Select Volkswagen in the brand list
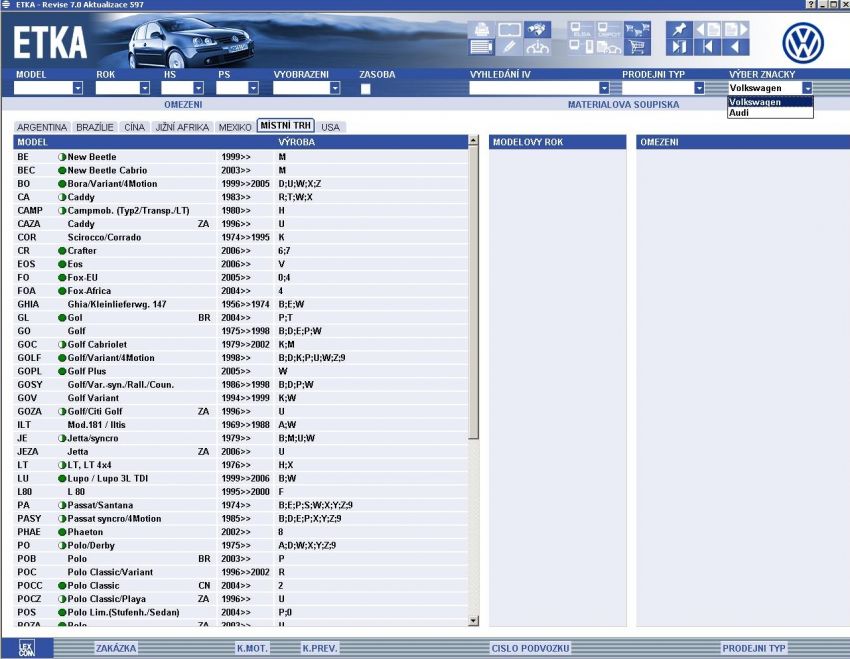 click(x=770, y=102)
